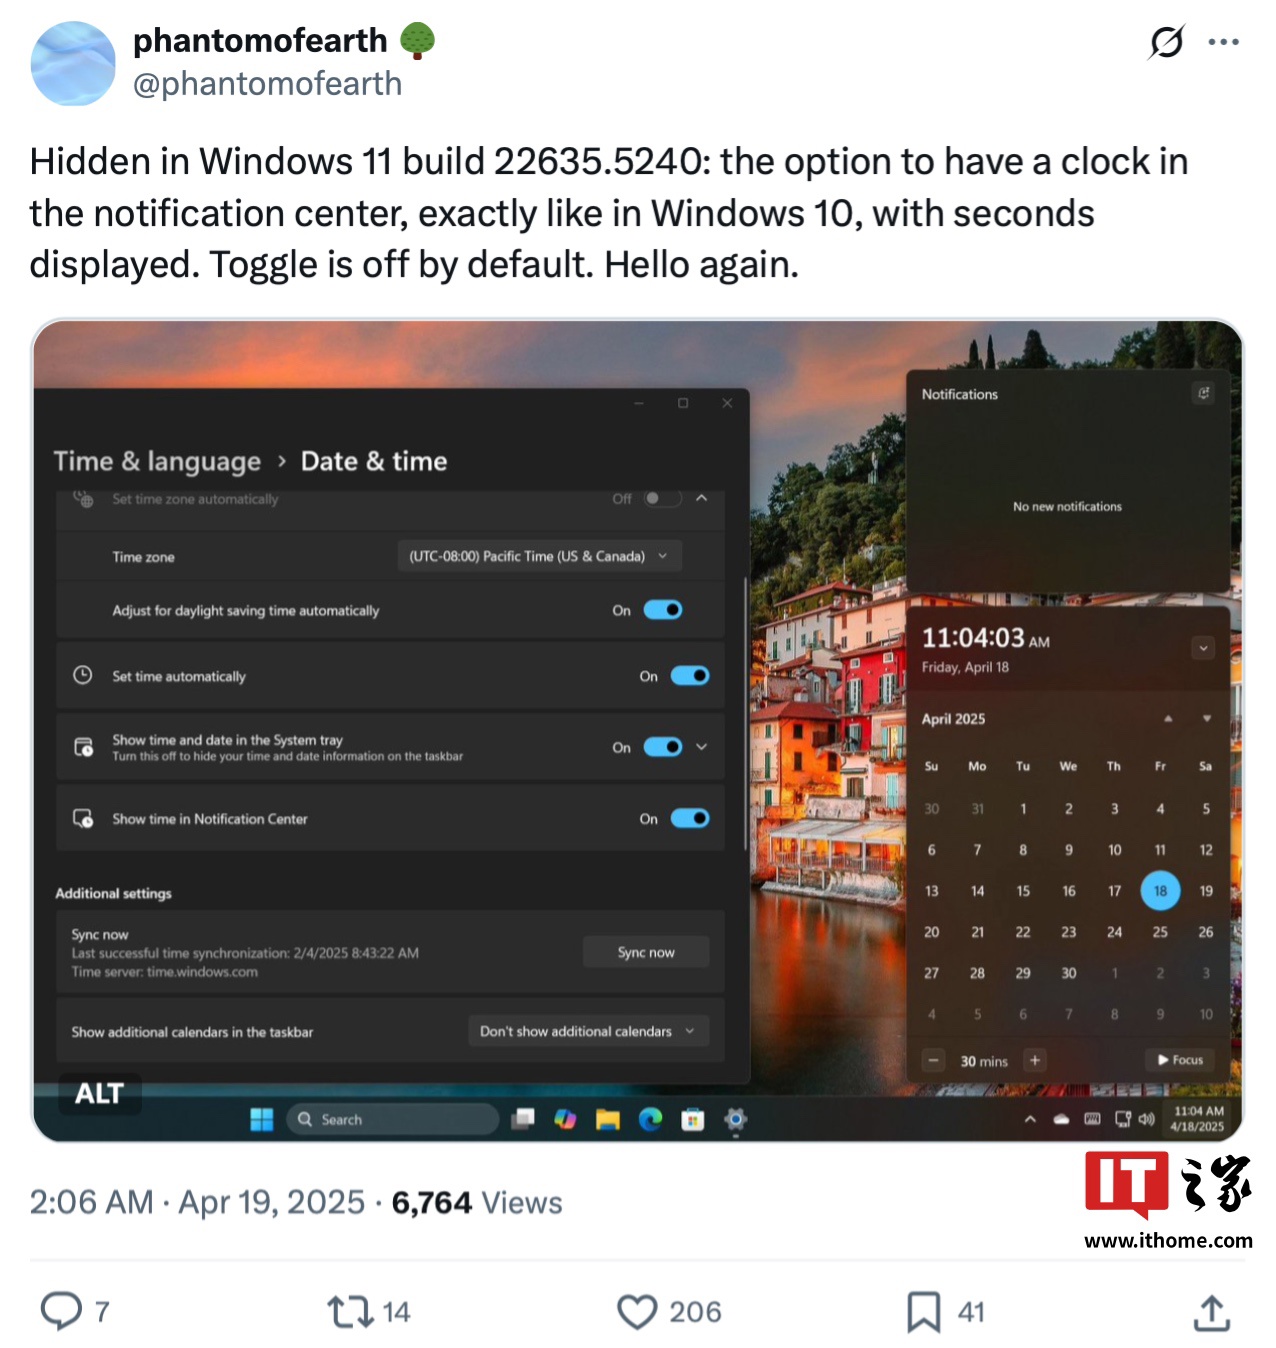Open Microsoft Store from the taskbar
Viewport: 1276px width, 1348px height.
pyautogui.click(x=693, y=1120)
